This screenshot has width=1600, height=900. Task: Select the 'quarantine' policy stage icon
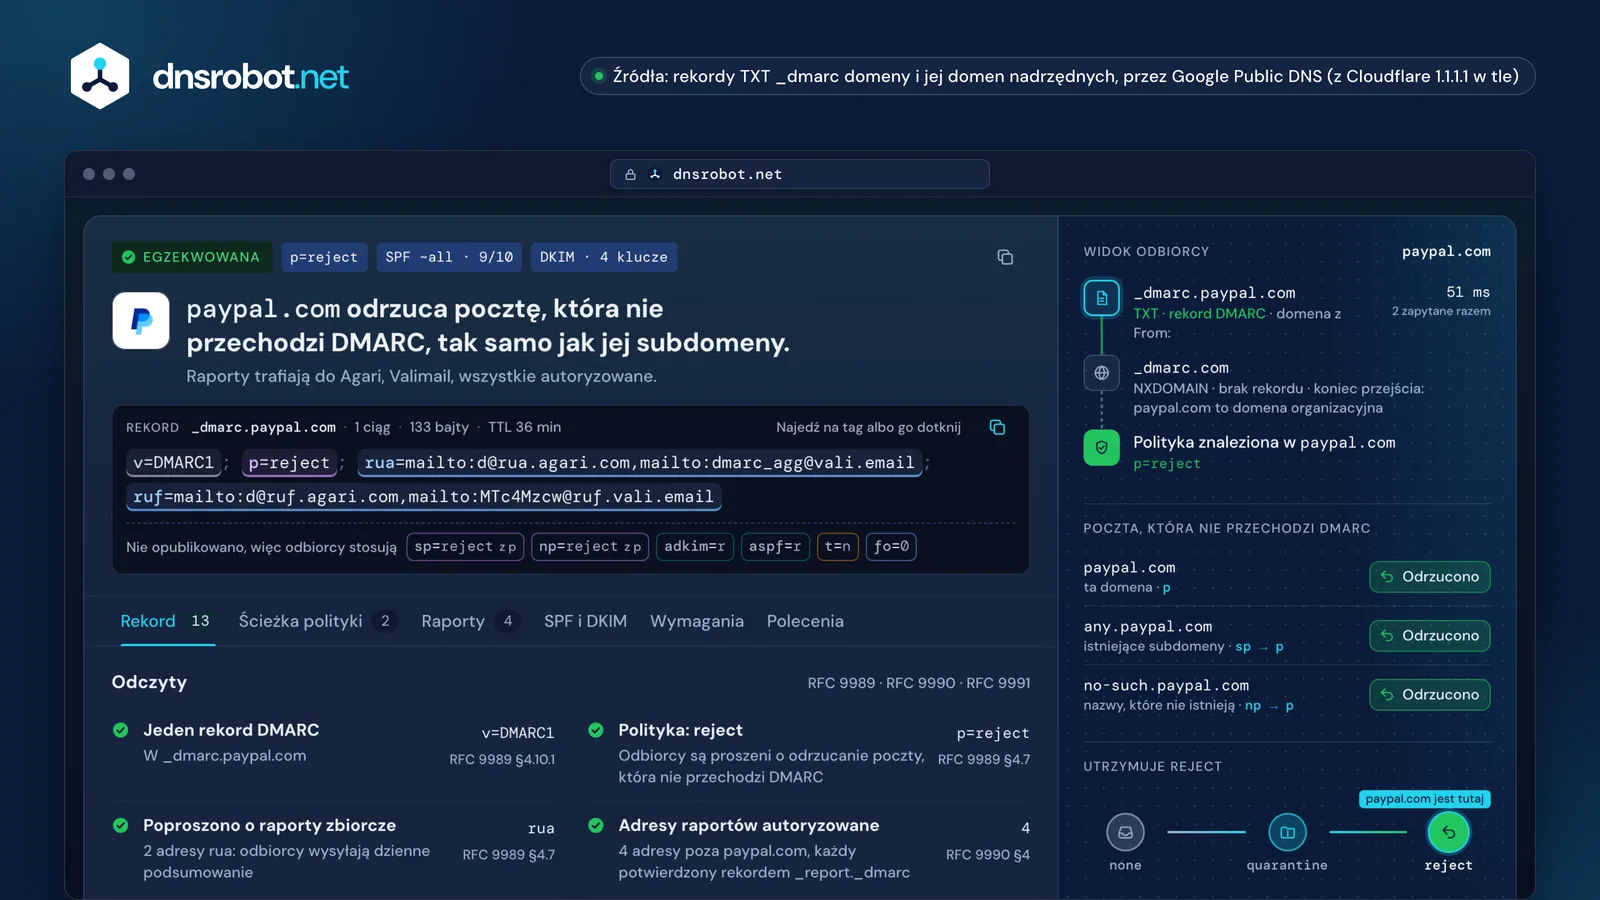point(1287,832)
